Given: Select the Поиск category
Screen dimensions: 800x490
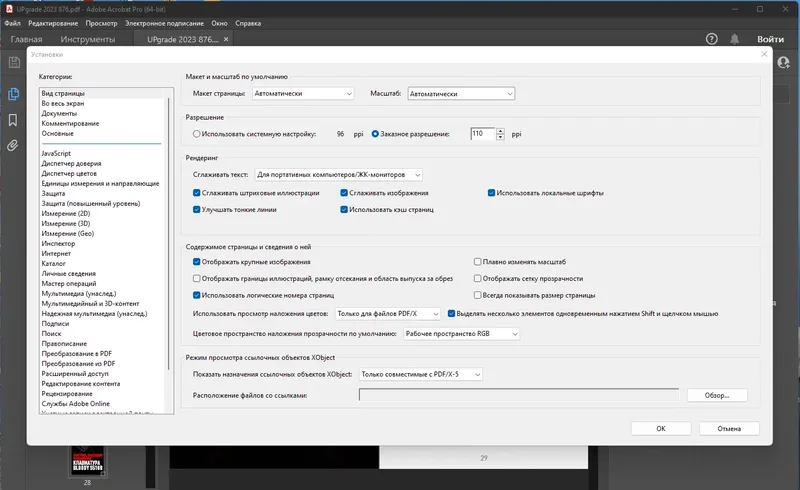Looking at the screenshot, I should (51, 333).
